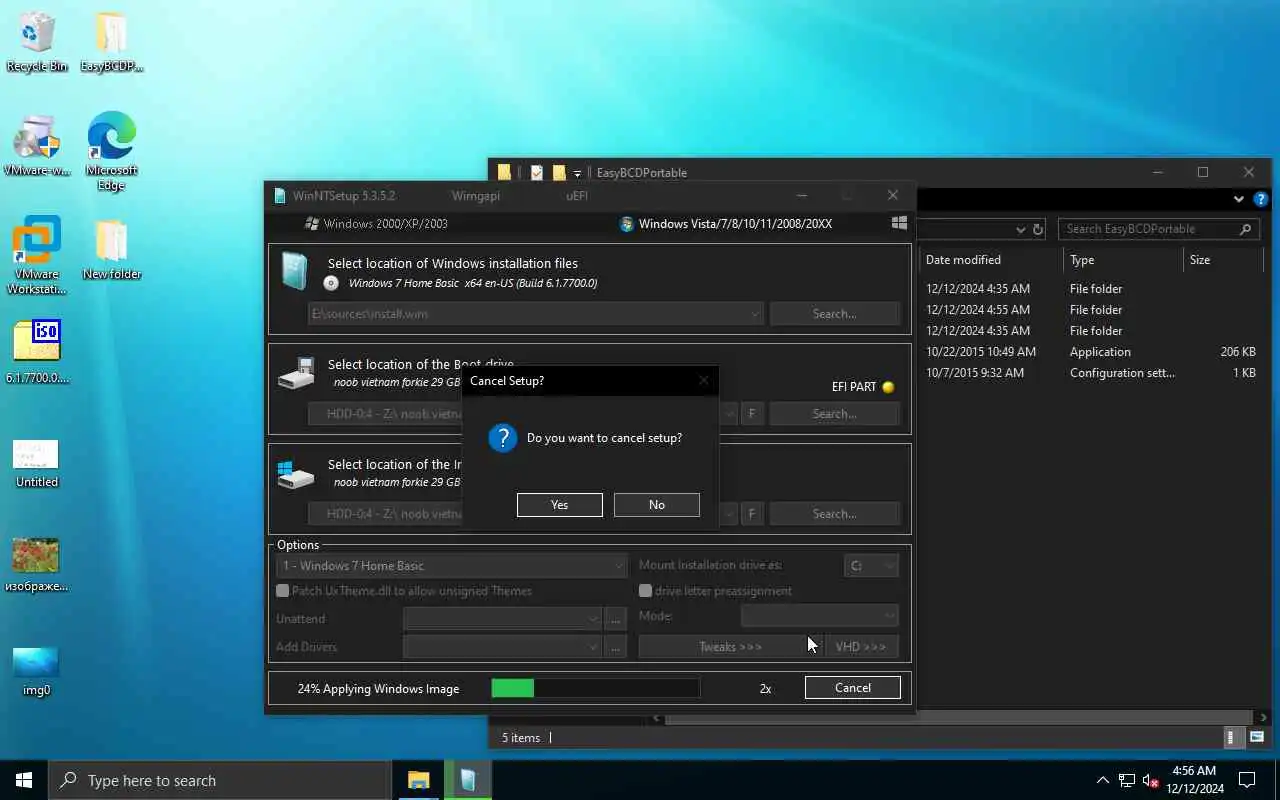Open Tweaks >>> options
Viewport: 1280px width, 800px height.
[x=730, y=647]
